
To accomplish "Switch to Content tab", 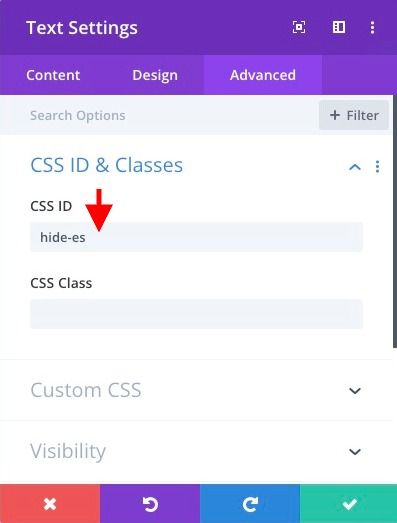I will [53, 75].
